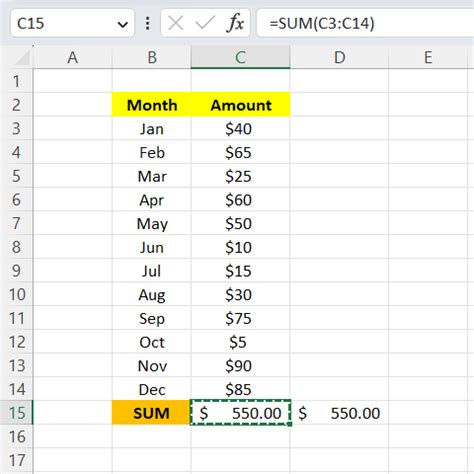This screenshot has width=474, height=474.
Task: Select the $30 amount cell
Action: click(x=240, y=294)
